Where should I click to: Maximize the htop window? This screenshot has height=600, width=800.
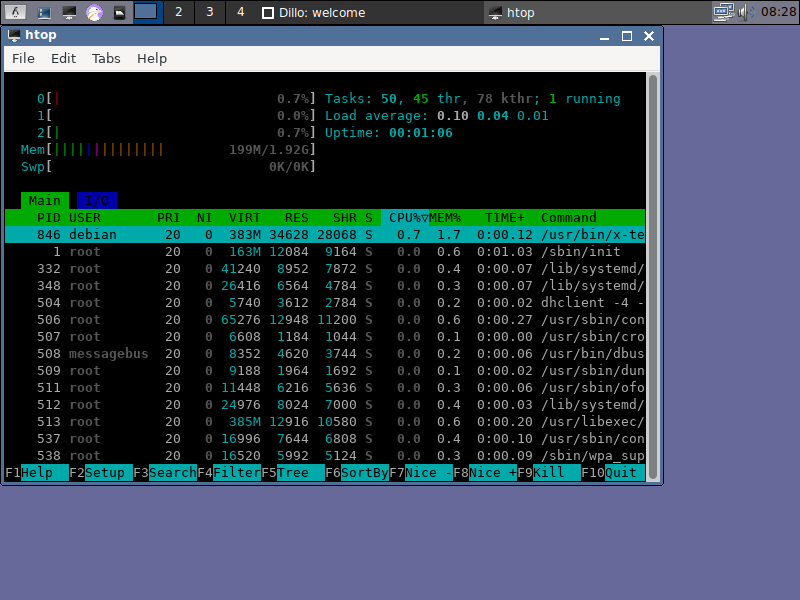coord(627,36)
